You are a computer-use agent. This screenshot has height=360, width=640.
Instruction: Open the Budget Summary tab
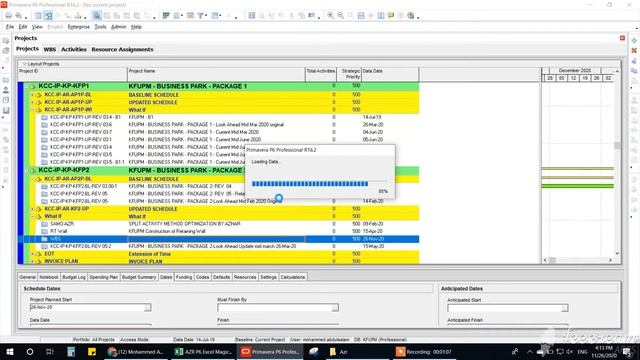pyautogui.click(x=139, y=277)
